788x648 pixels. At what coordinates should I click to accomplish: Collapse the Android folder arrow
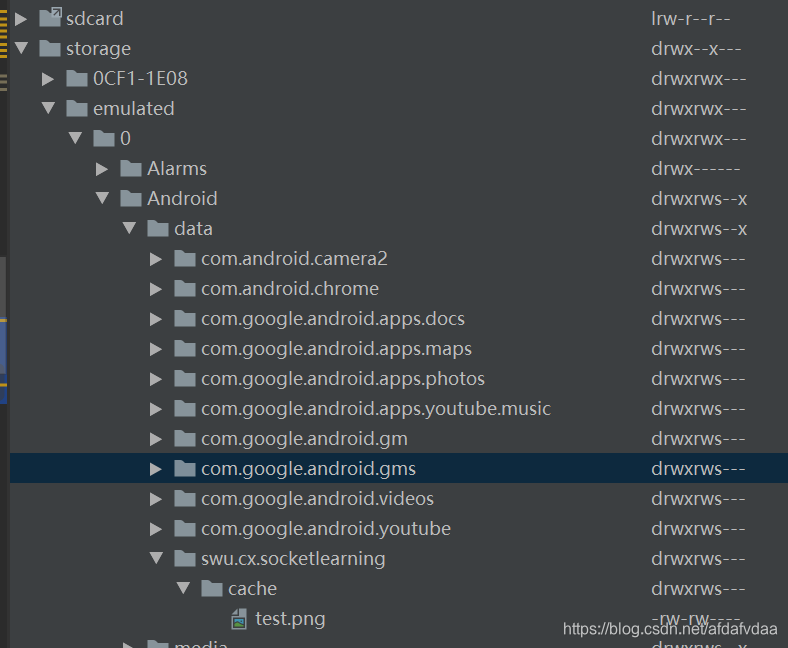pyautogui.click(x=103, y=198)
